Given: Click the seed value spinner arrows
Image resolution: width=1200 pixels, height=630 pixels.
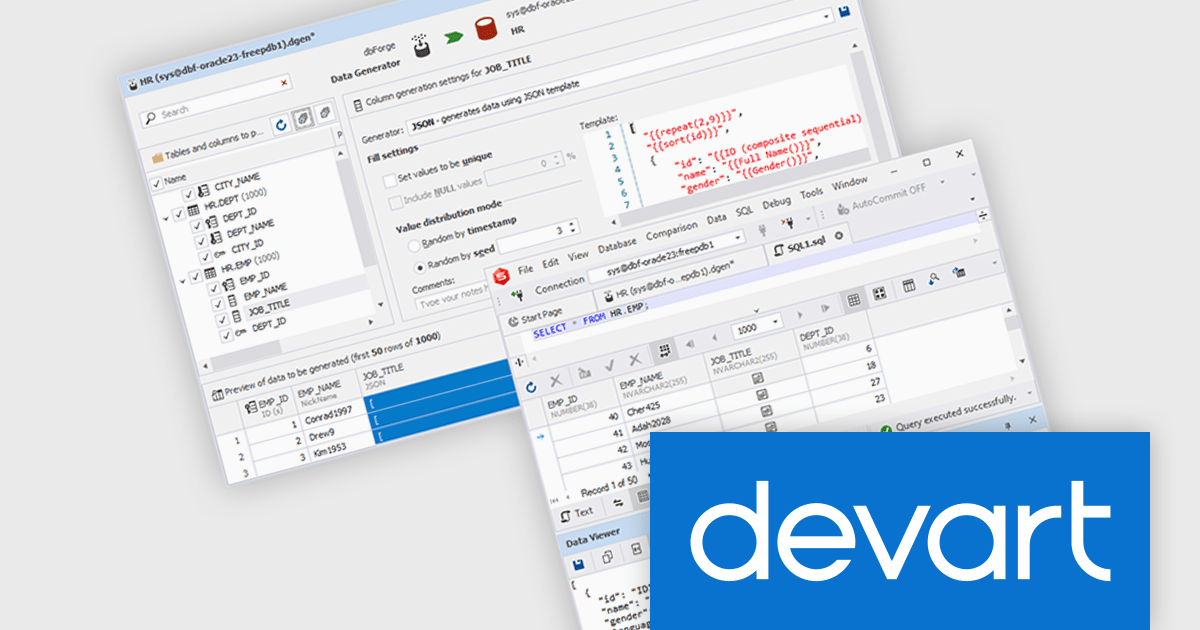Looking at the screenshot, I should click(571, 229).
